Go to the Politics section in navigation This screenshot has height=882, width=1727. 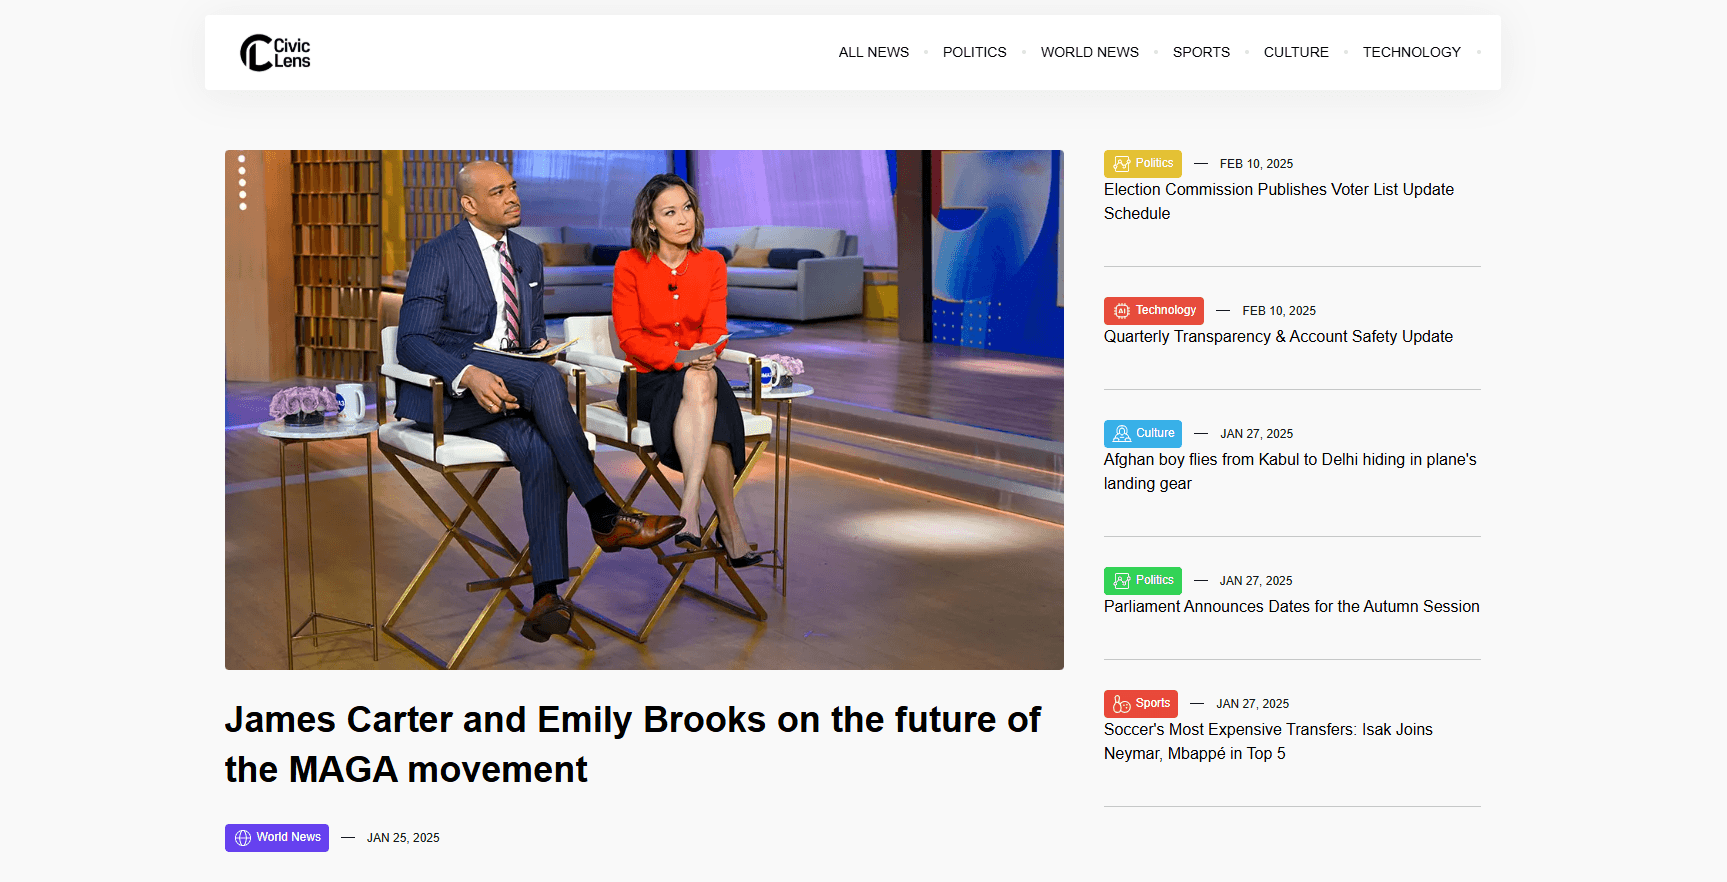pos(974,52)
